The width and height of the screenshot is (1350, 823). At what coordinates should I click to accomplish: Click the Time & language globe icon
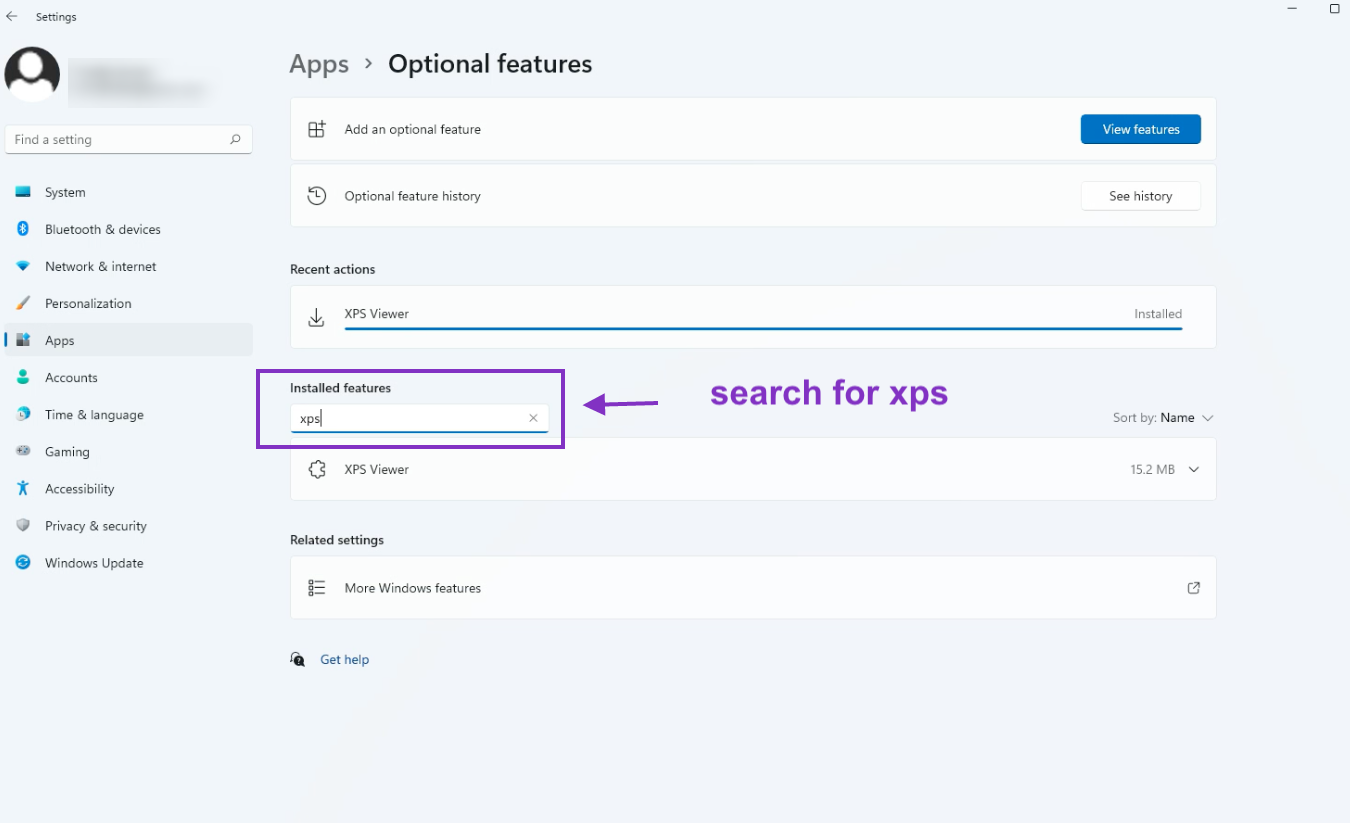pyautogui.click(x=23, y=414)
